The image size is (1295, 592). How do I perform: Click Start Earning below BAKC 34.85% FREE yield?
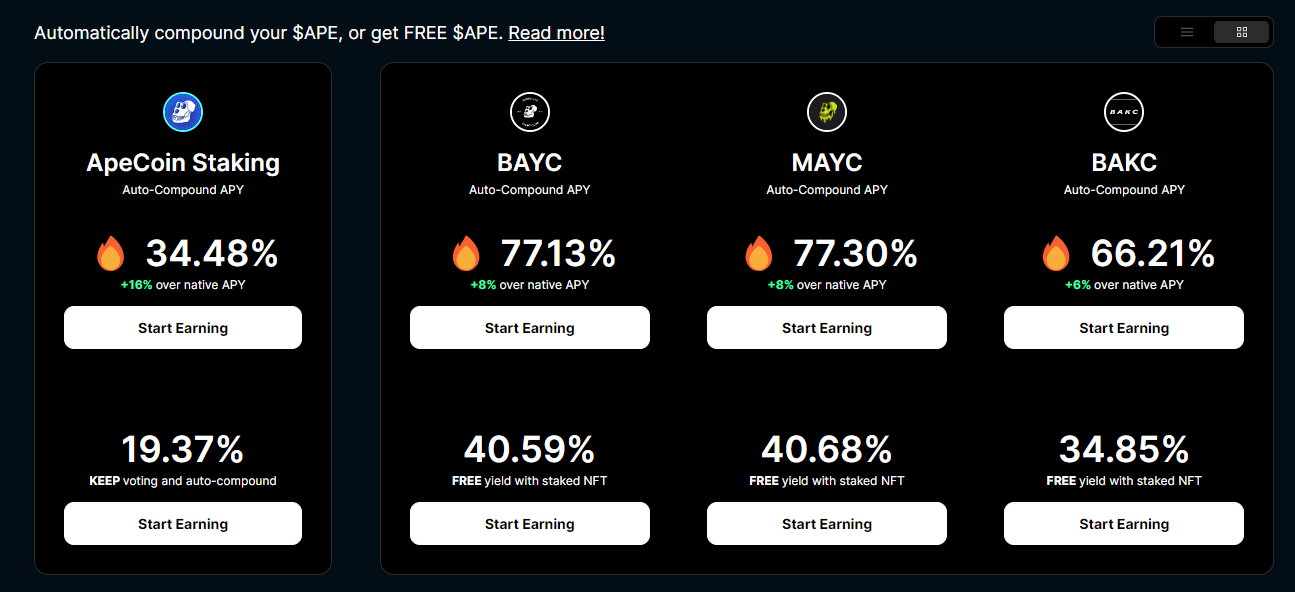point(1124,523)
